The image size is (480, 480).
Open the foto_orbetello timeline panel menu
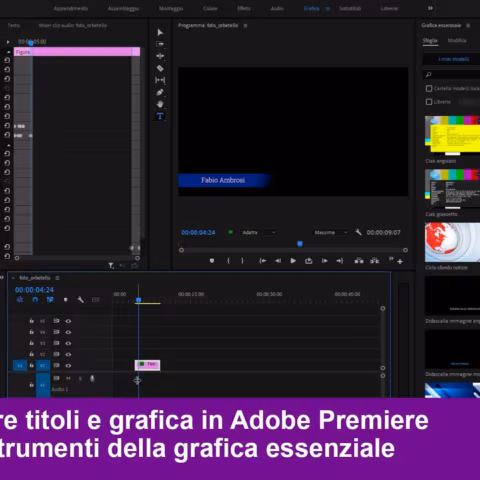click(57, 278)
